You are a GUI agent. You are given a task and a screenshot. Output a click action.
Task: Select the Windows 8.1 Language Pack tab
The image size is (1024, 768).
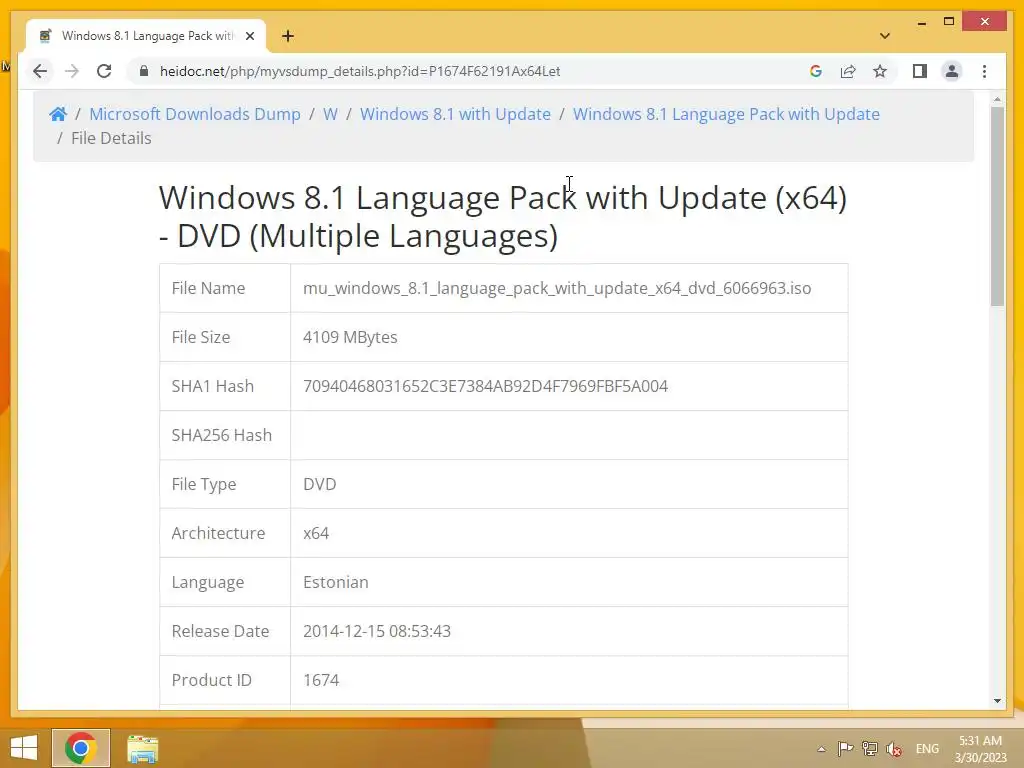click(x=146, y=36)
